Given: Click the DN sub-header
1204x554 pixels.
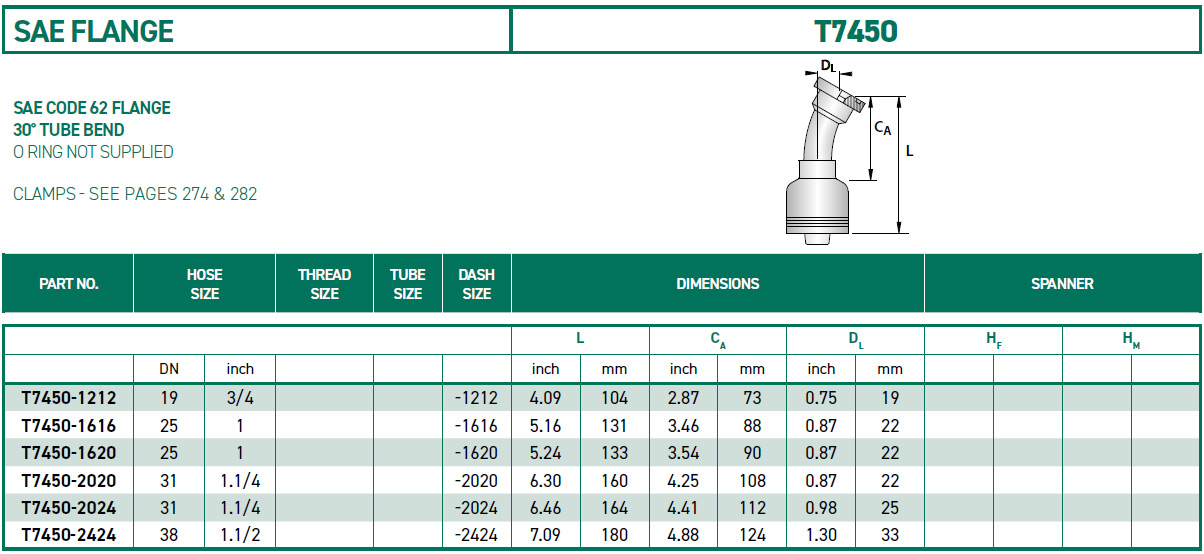Looking at the screenshot, I should 169,369.
